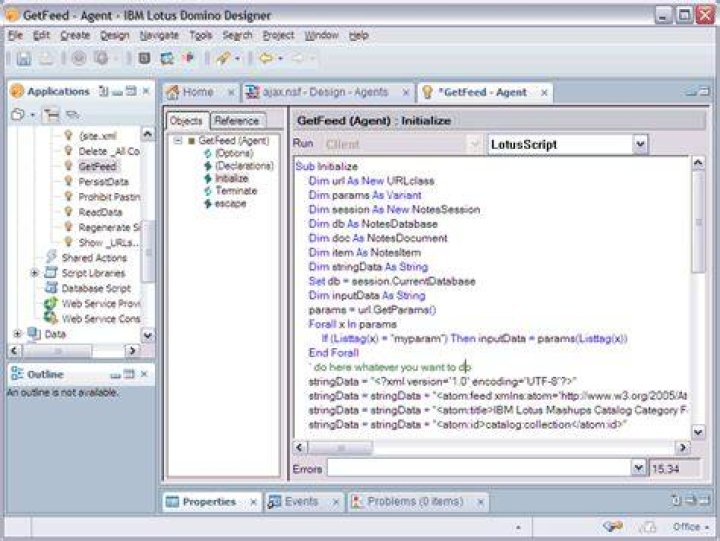The width and height of the screenshot is (720, 541).
Task: Open dropdown arrow beside Back toolbar icon
Action: [x=280, y=58]
